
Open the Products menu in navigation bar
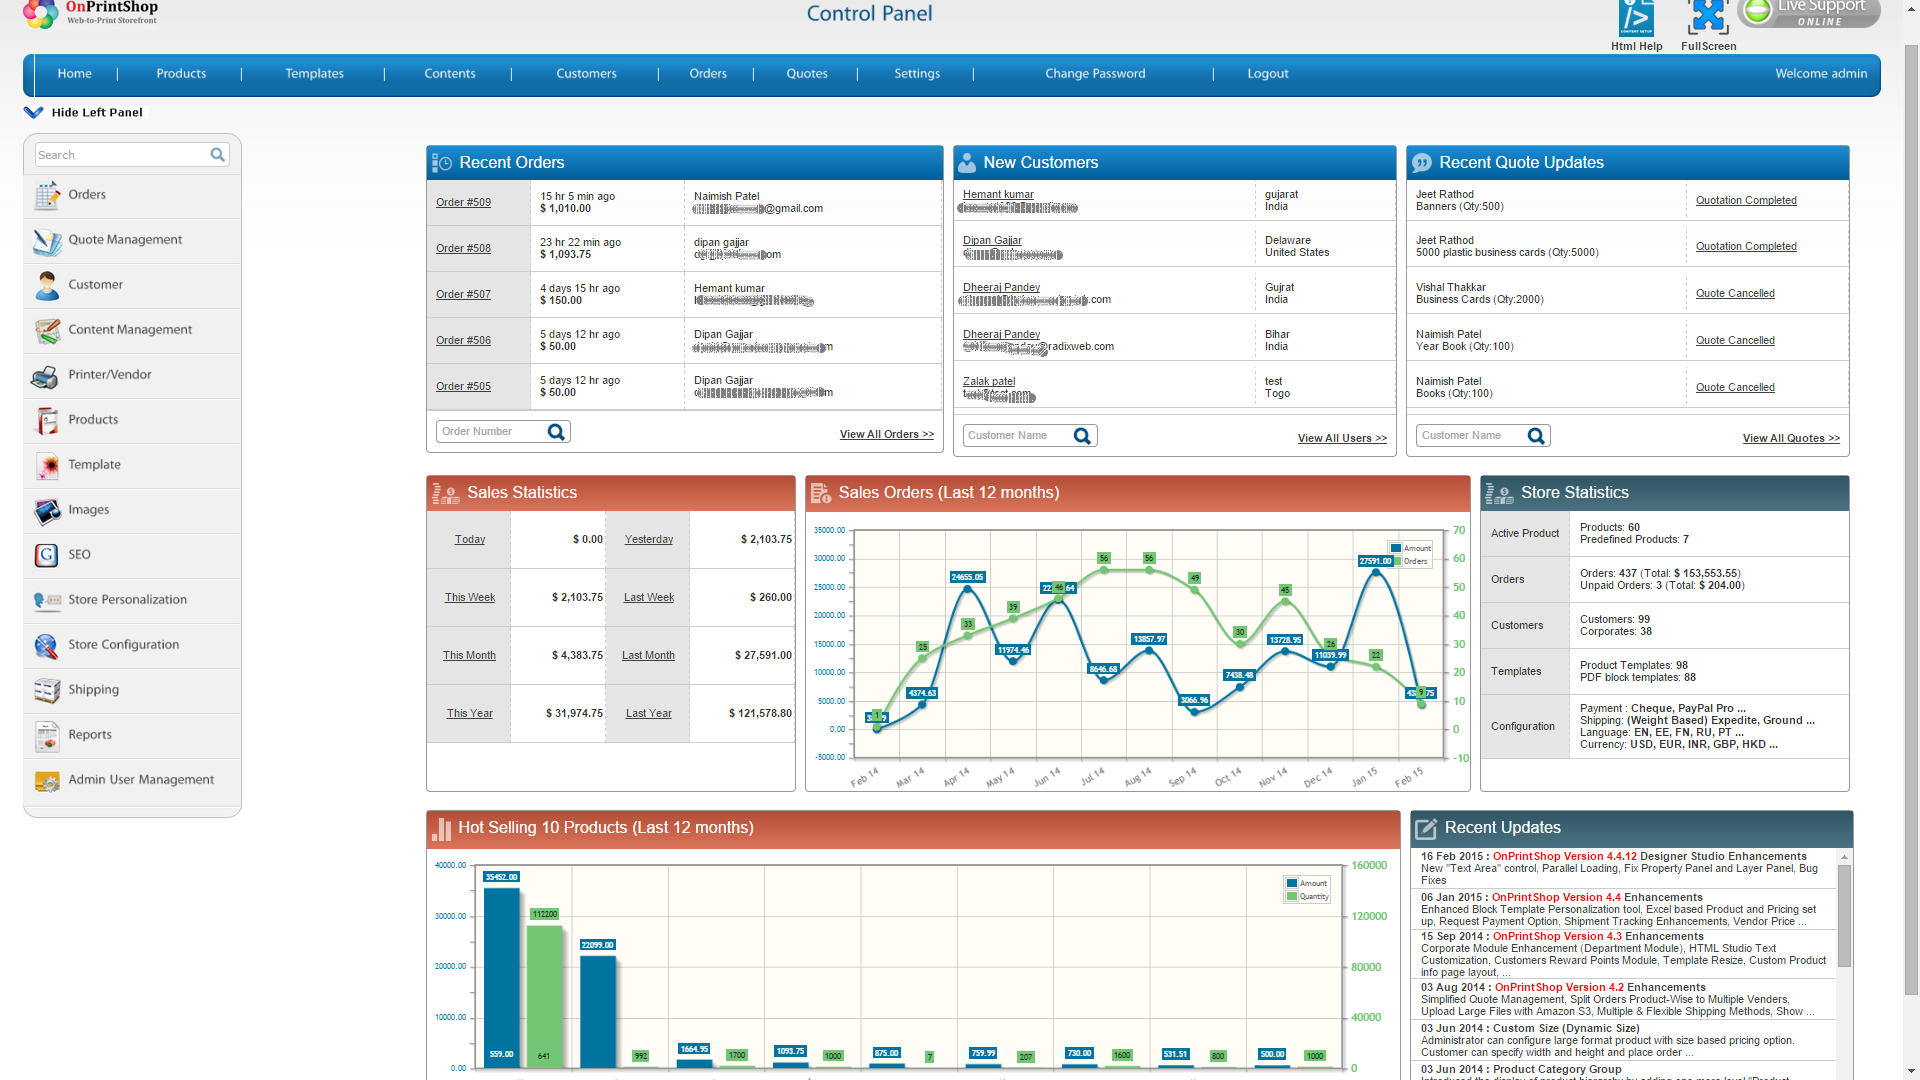click(x=181, y=74)
